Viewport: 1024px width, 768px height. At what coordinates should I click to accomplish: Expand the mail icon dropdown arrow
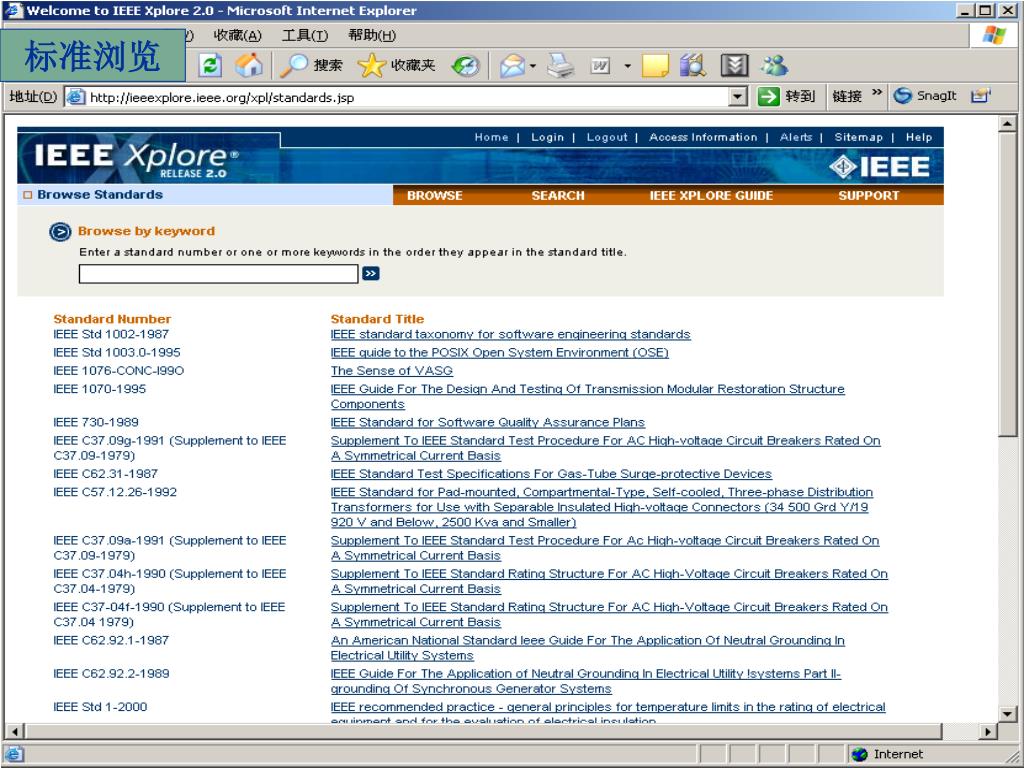coord(533,65)
